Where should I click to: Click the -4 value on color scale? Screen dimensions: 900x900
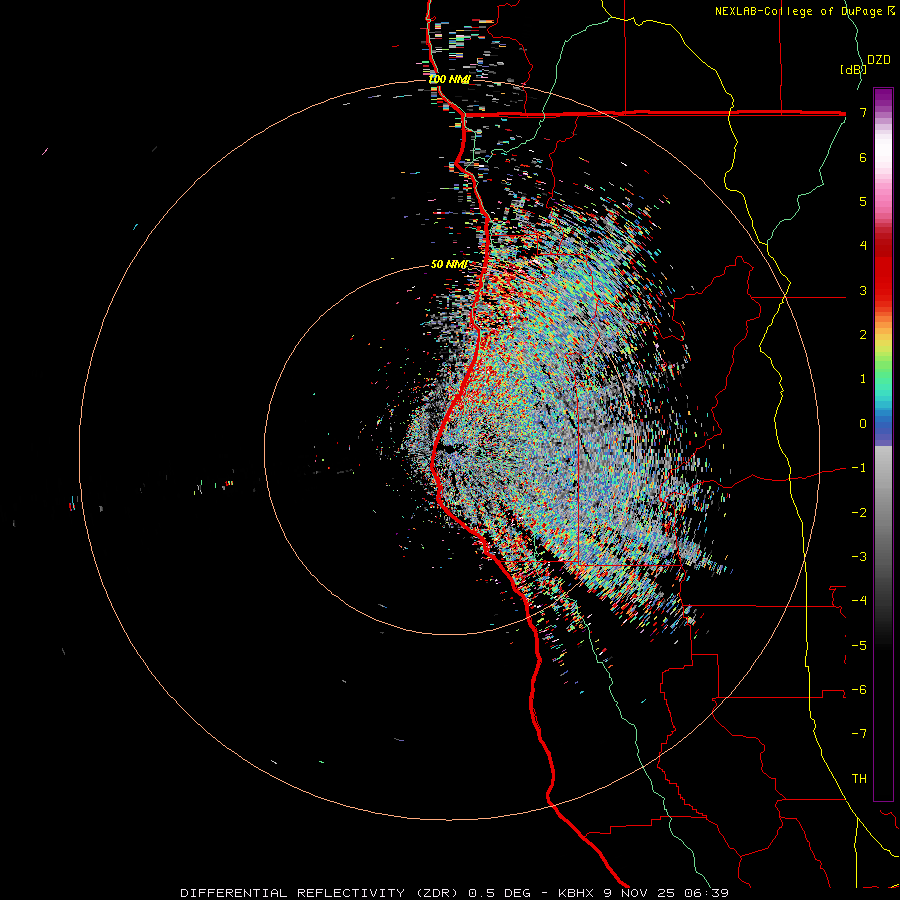click(859, 601)
